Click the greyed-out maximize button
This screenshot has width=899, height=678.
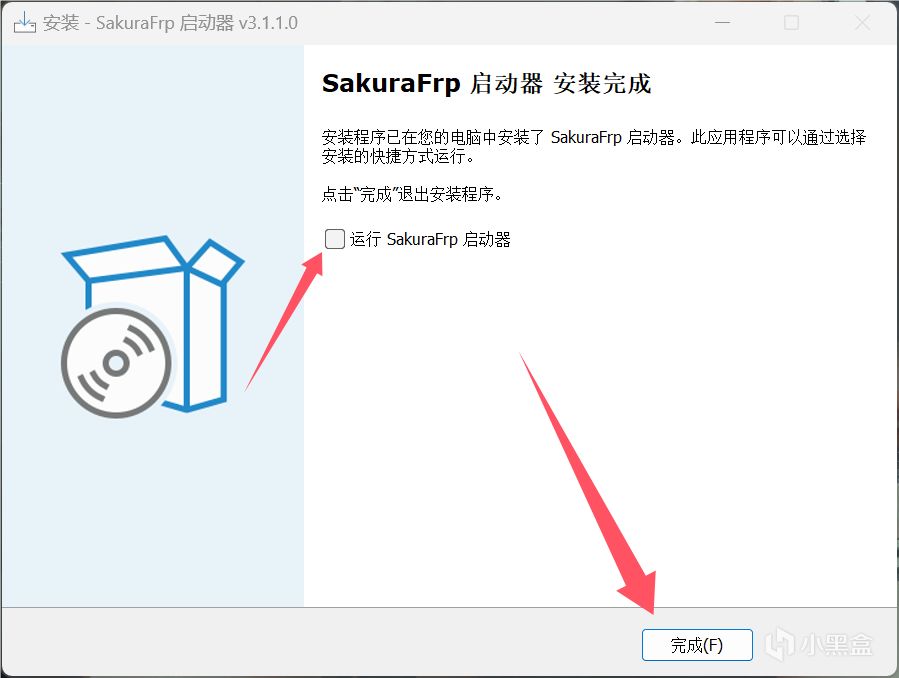(x=791, y=23)
